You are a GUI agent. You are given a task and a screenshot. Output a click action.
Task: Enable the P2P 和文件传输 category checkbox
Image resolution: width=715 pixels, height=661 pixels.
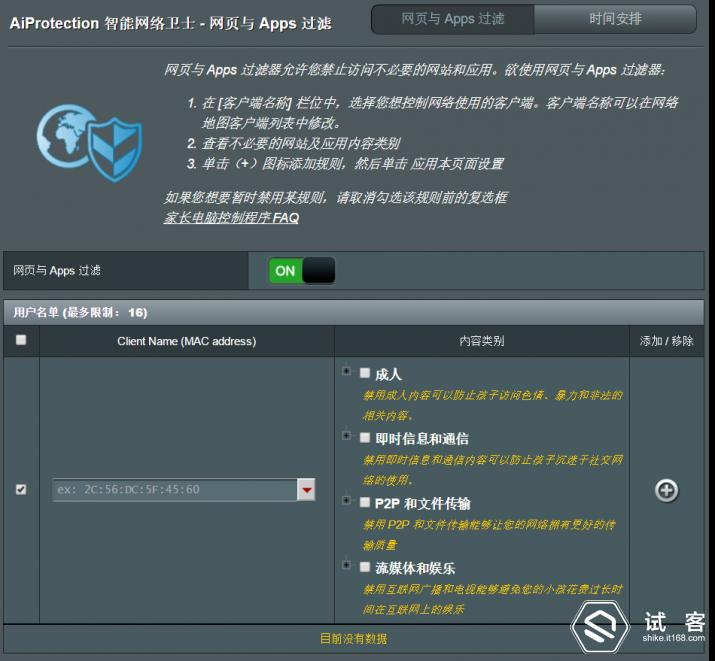[365, 502]
